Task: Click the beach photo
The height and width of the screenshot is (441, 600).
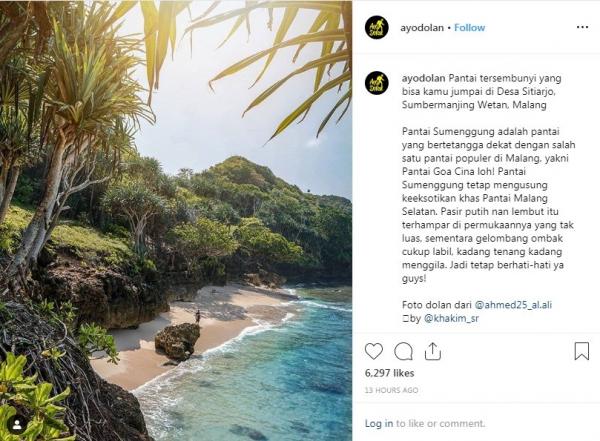Action: [x=176, y=220]
